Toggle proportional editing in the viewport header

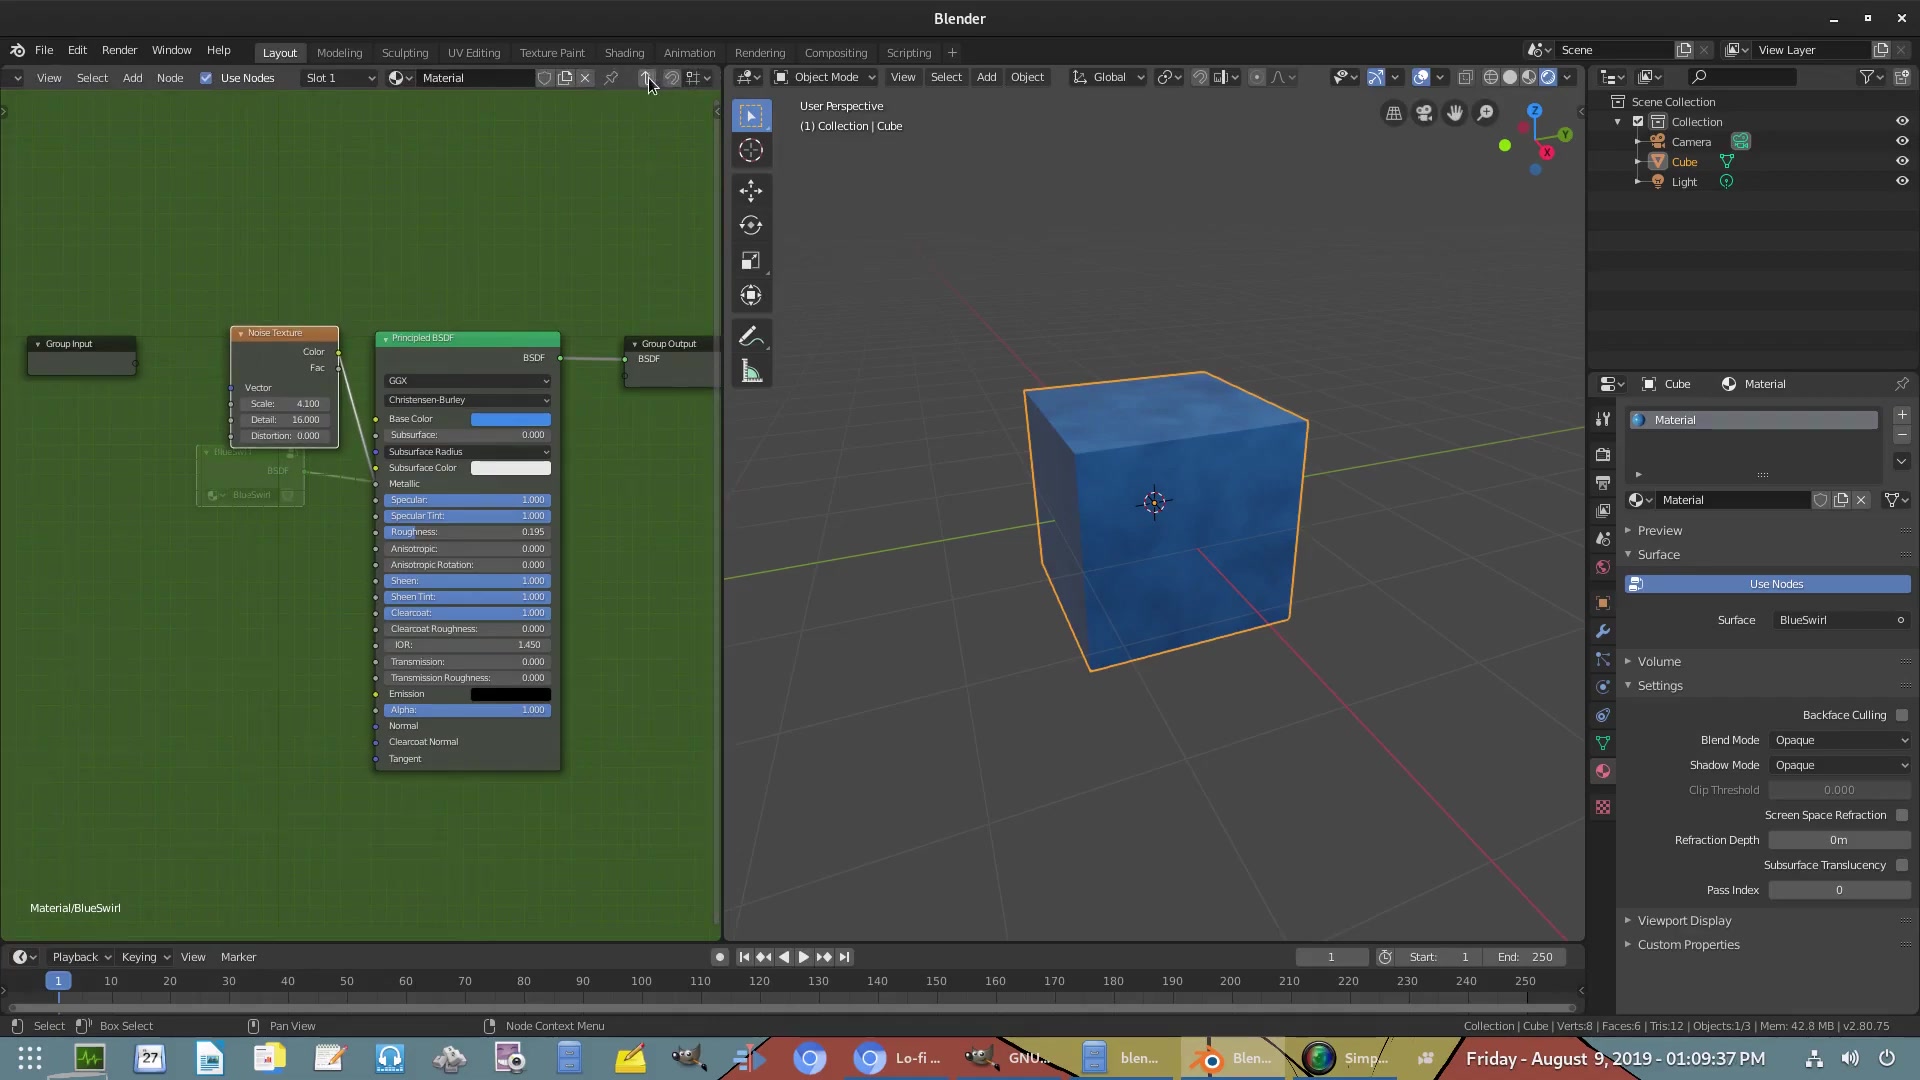(1256, 77)
